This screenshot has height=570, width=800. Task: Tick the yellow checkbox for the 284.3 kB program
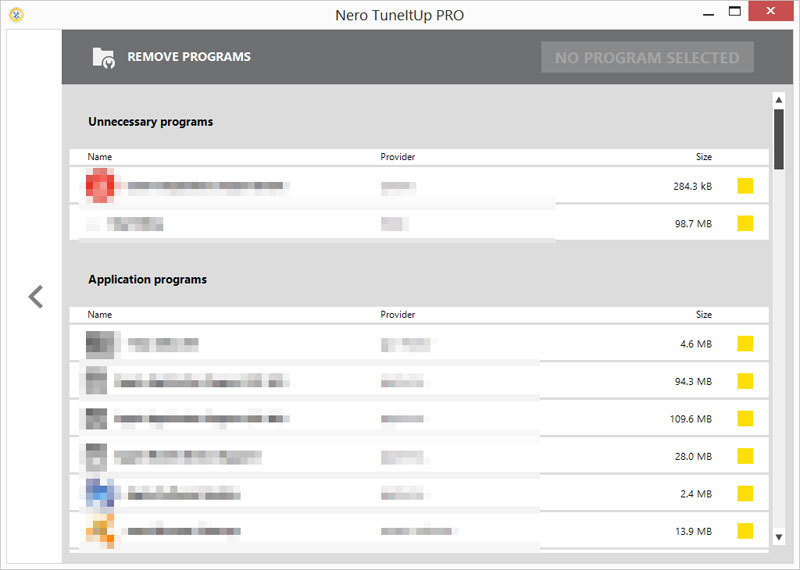click(x=745, y=186)
